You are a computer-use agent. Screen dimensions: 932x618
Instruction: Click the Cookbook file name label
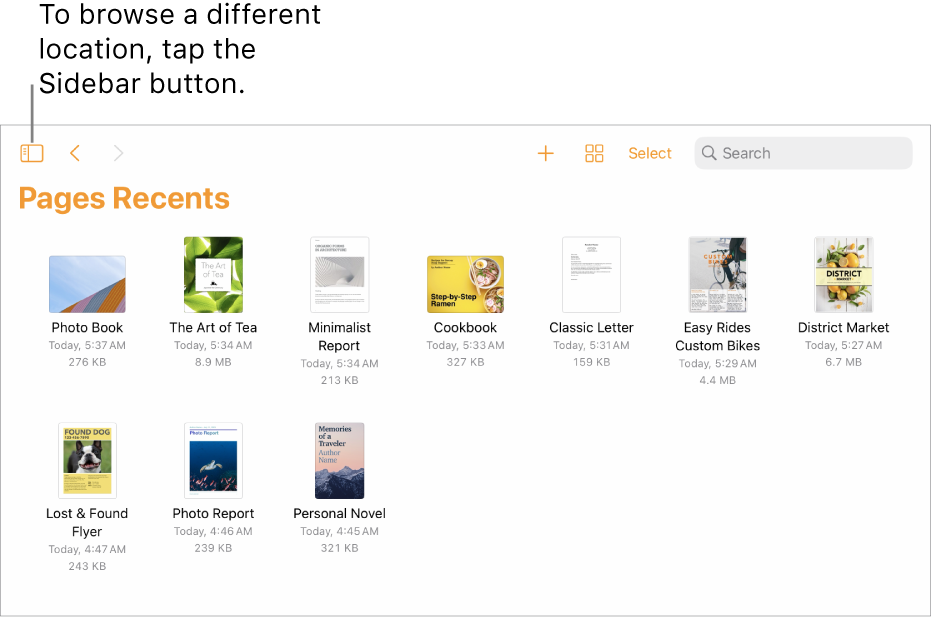pos(466,327)
